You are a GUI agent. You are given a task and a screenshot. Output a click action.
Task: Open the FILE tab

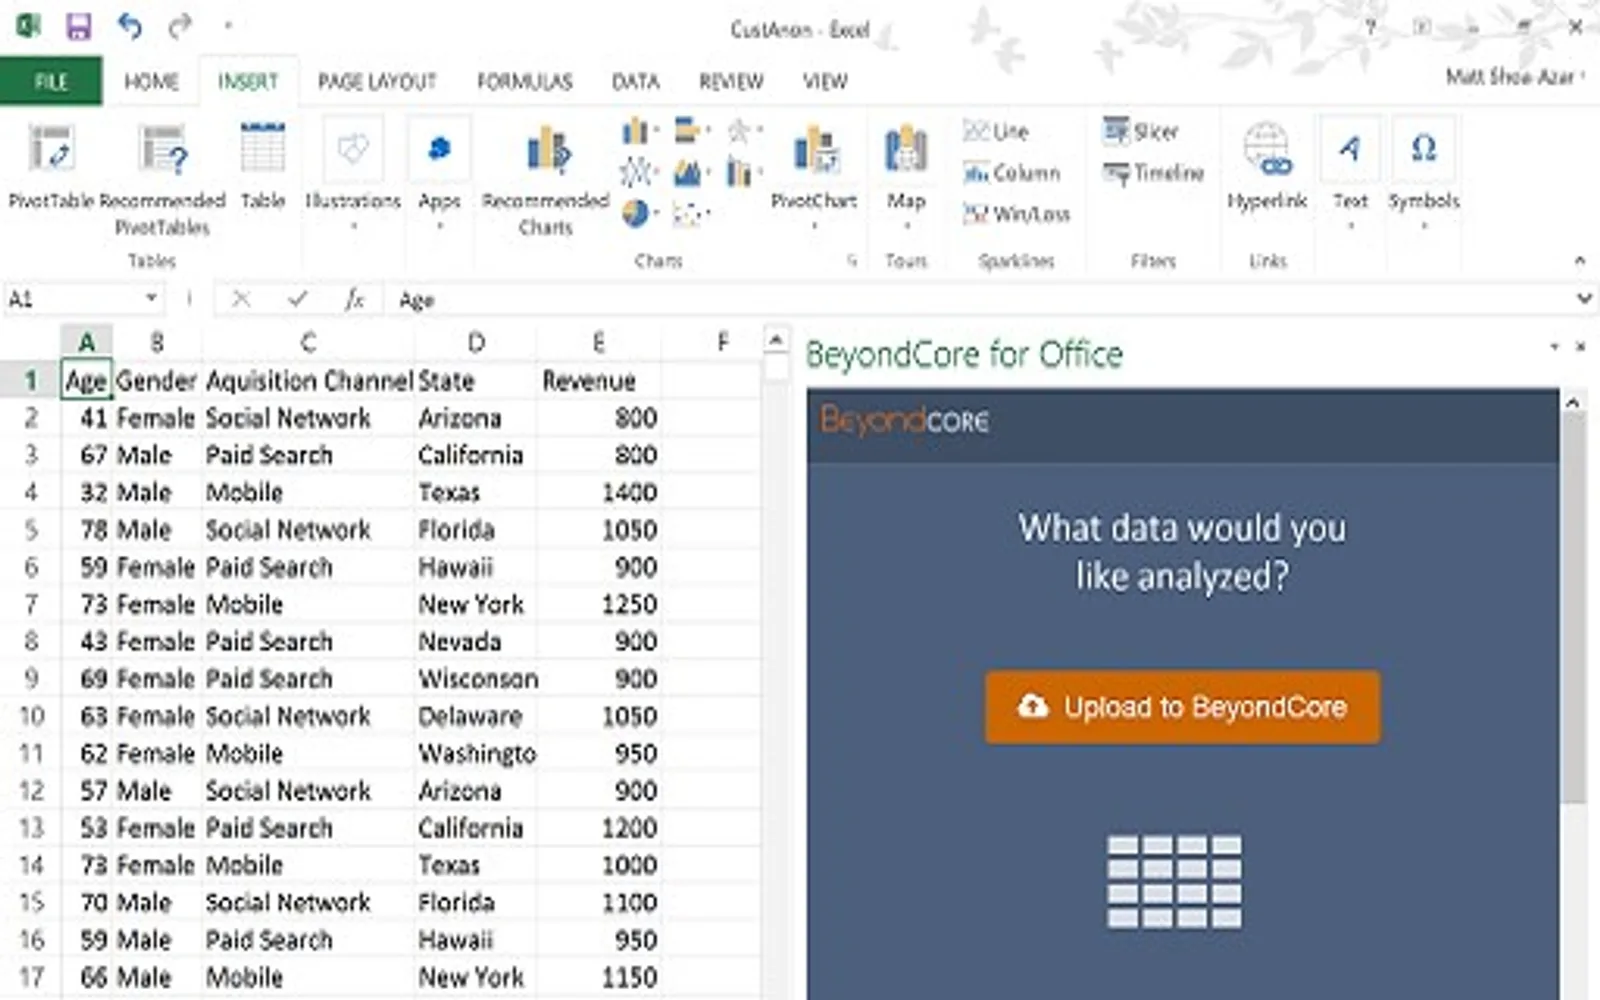51,81
